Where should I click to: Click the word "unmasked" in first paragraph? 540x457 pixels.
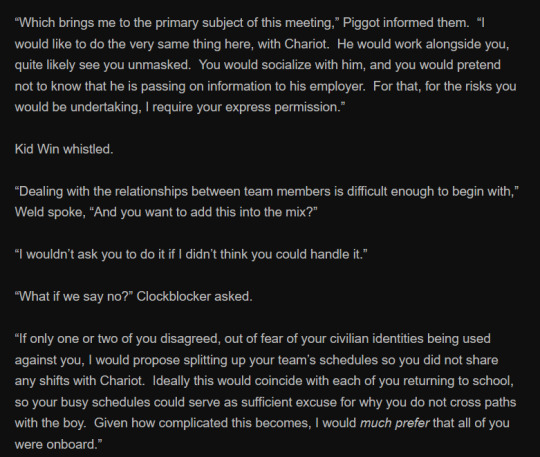158,65
